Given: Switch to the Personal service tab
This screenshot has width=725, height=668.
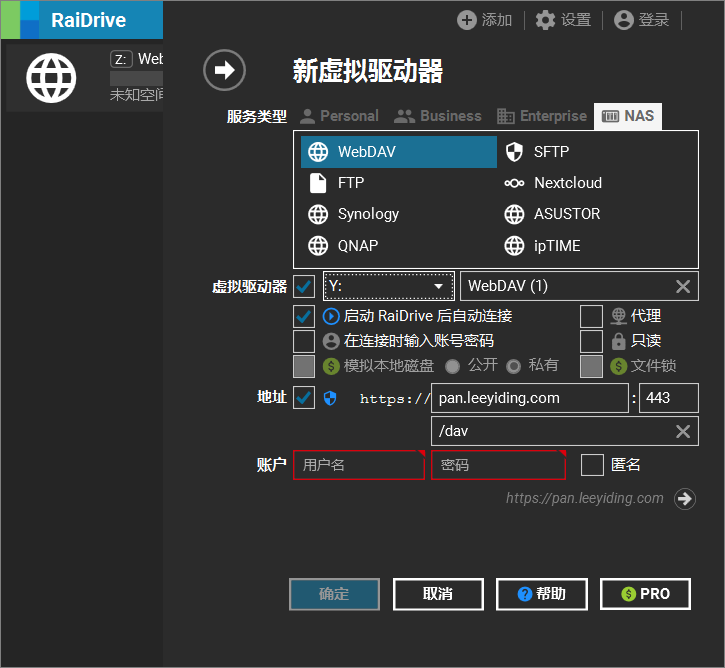Looking at the screenshot, I should coord(338,116).
